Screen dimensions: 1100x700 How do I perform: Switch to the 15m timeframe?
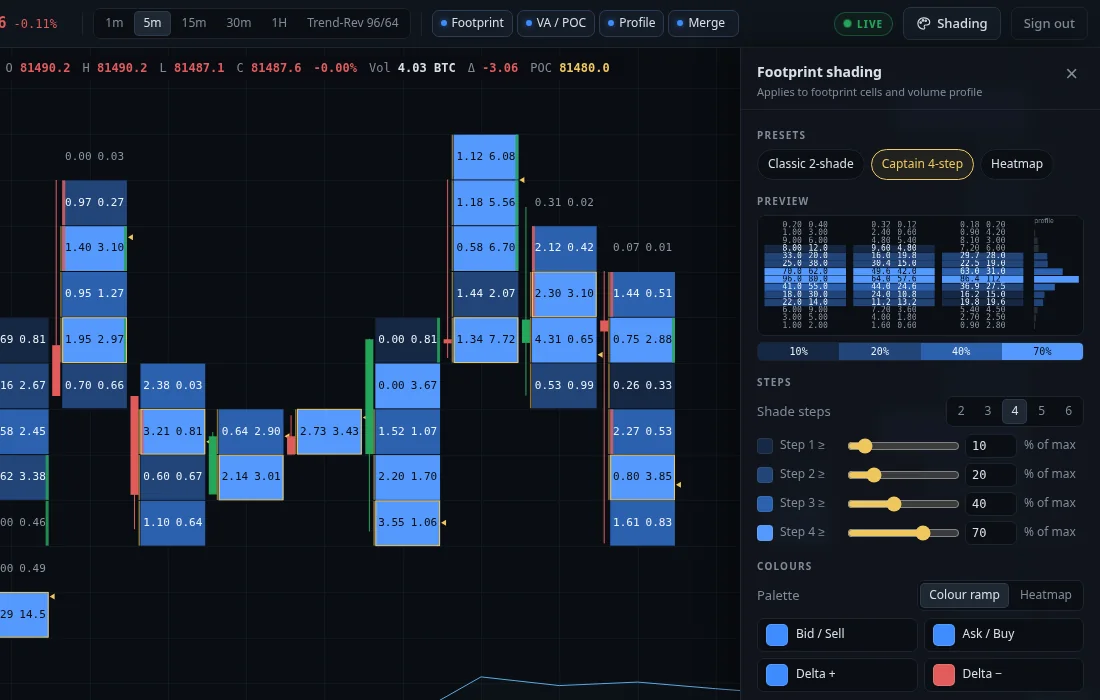[x=194, y=22]
